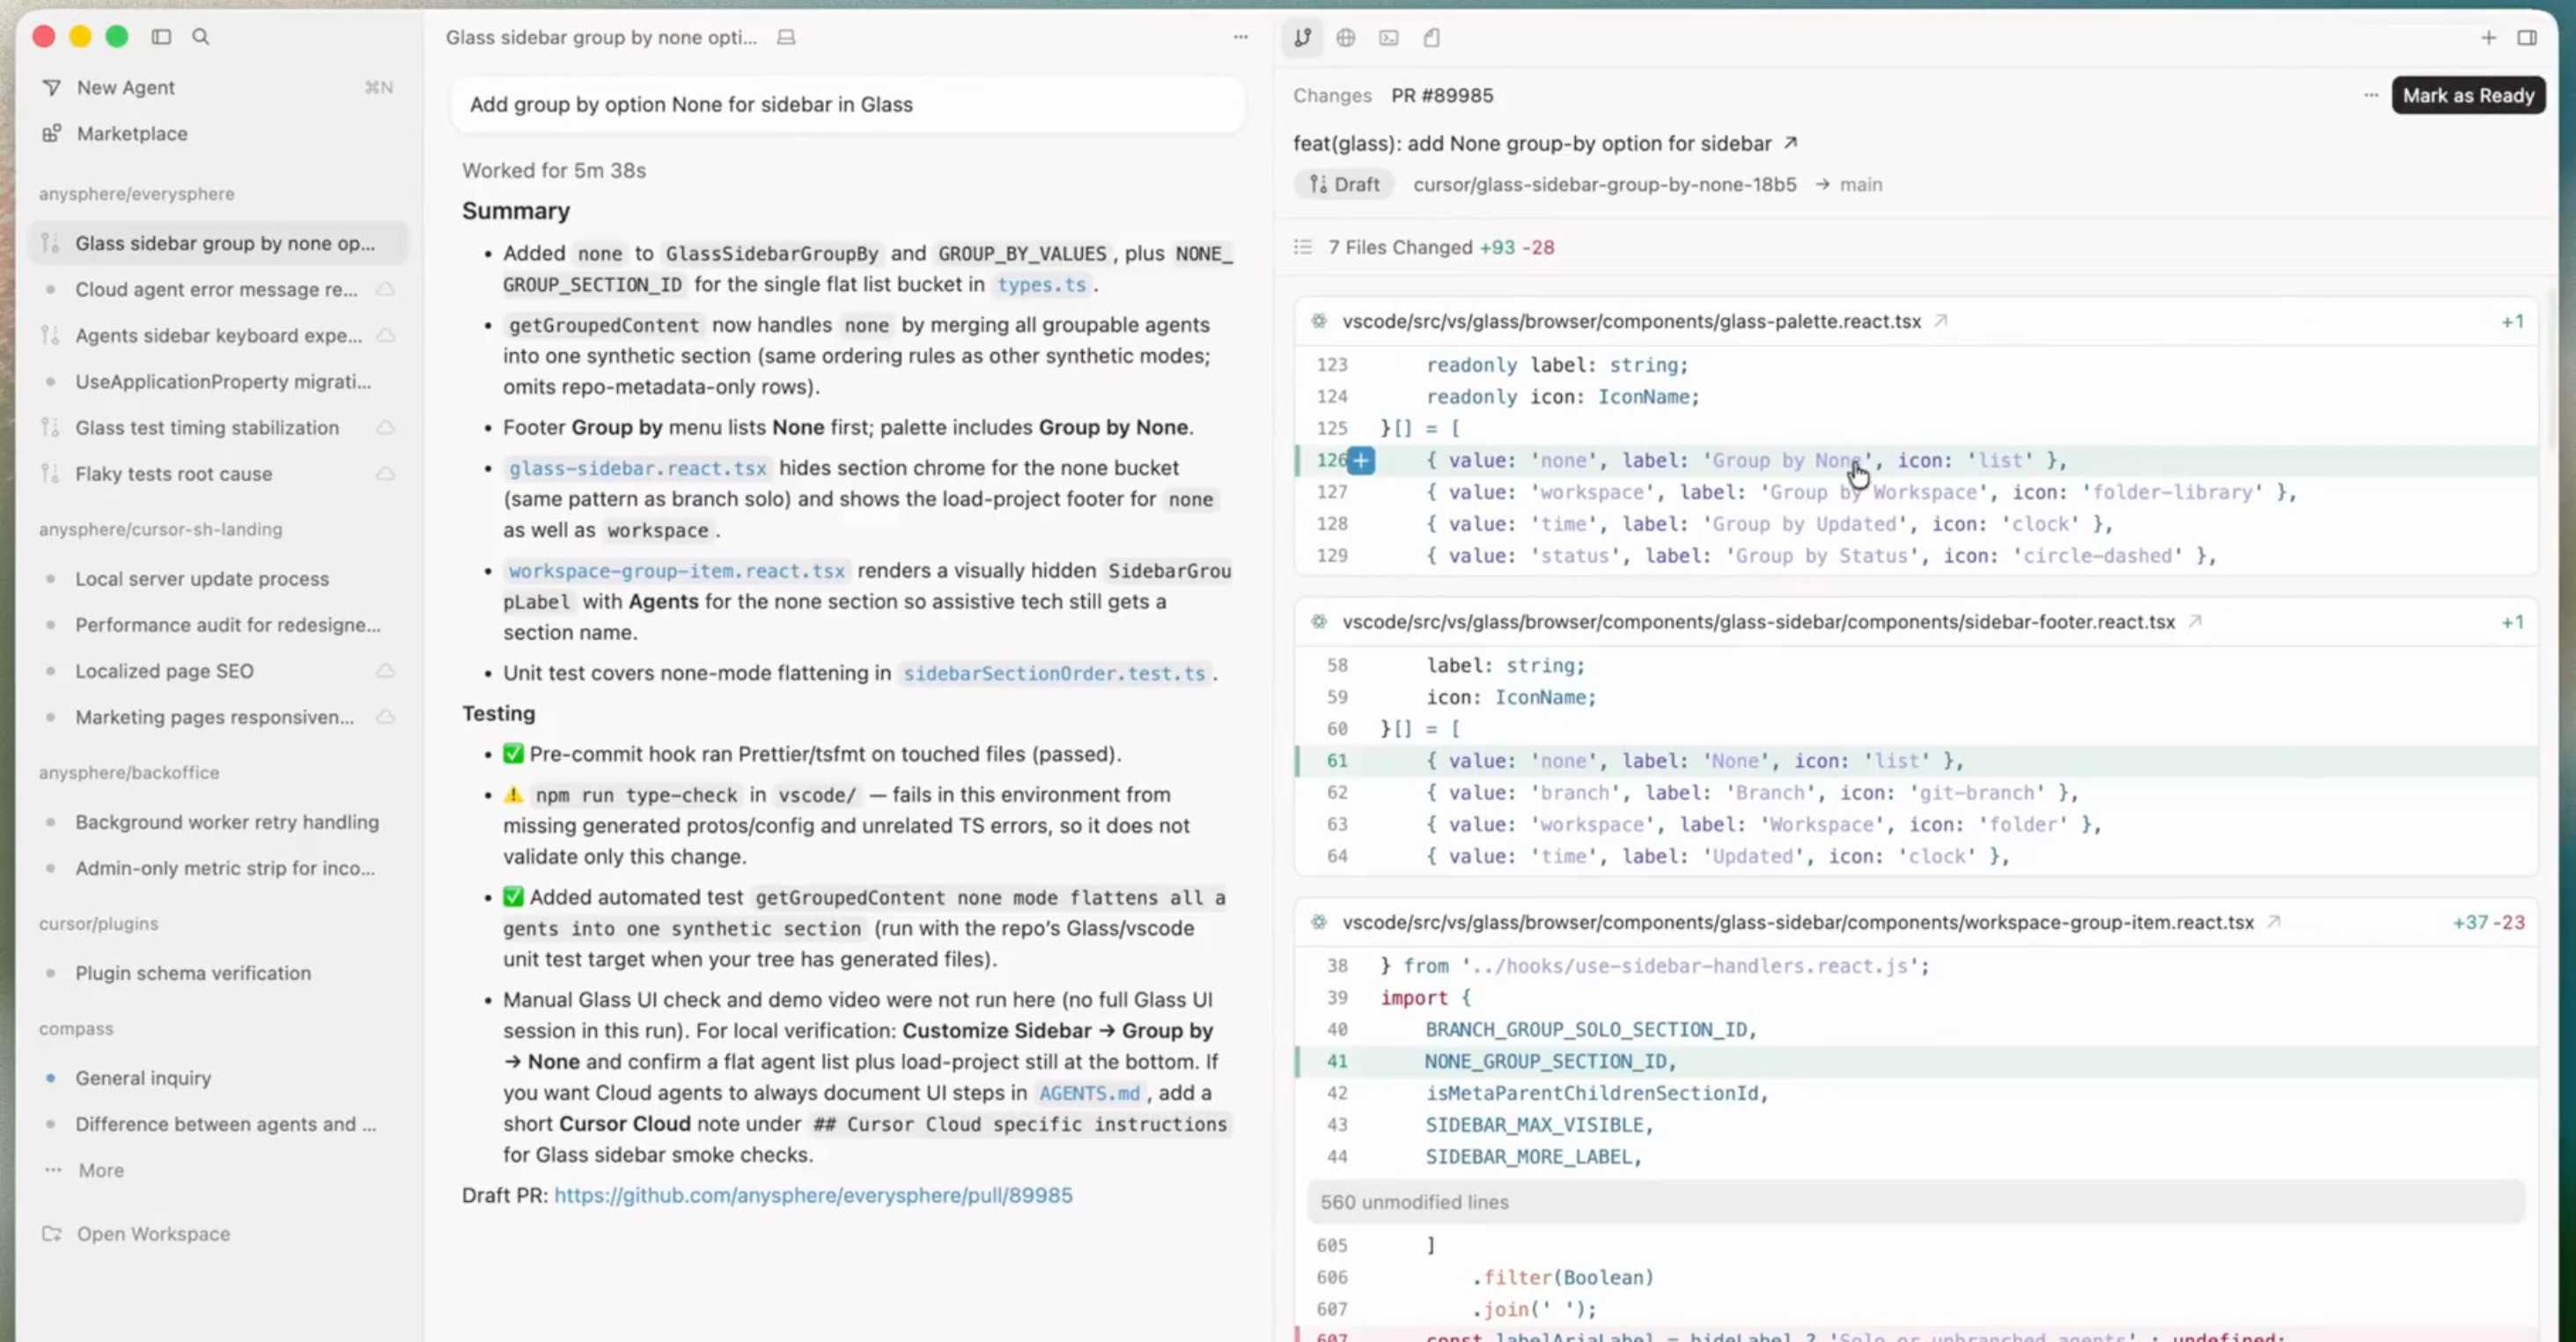Screen dimensions: 2576x1342
Task: Click the search magnifier icon
Action: (x=201, y=37)
